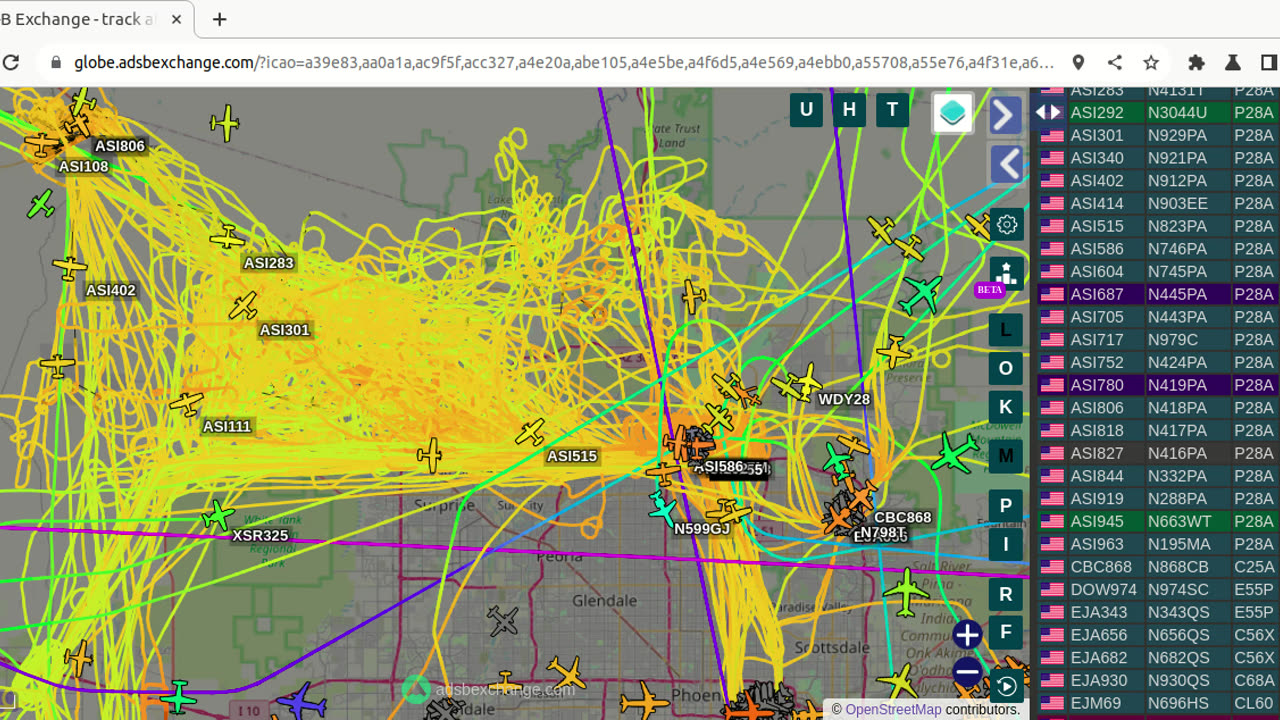The height and width of the screenshot is (720, 1280).
Task: Open the browser side panel icon
Action: pyautogui.click(x=1269, y=62)
